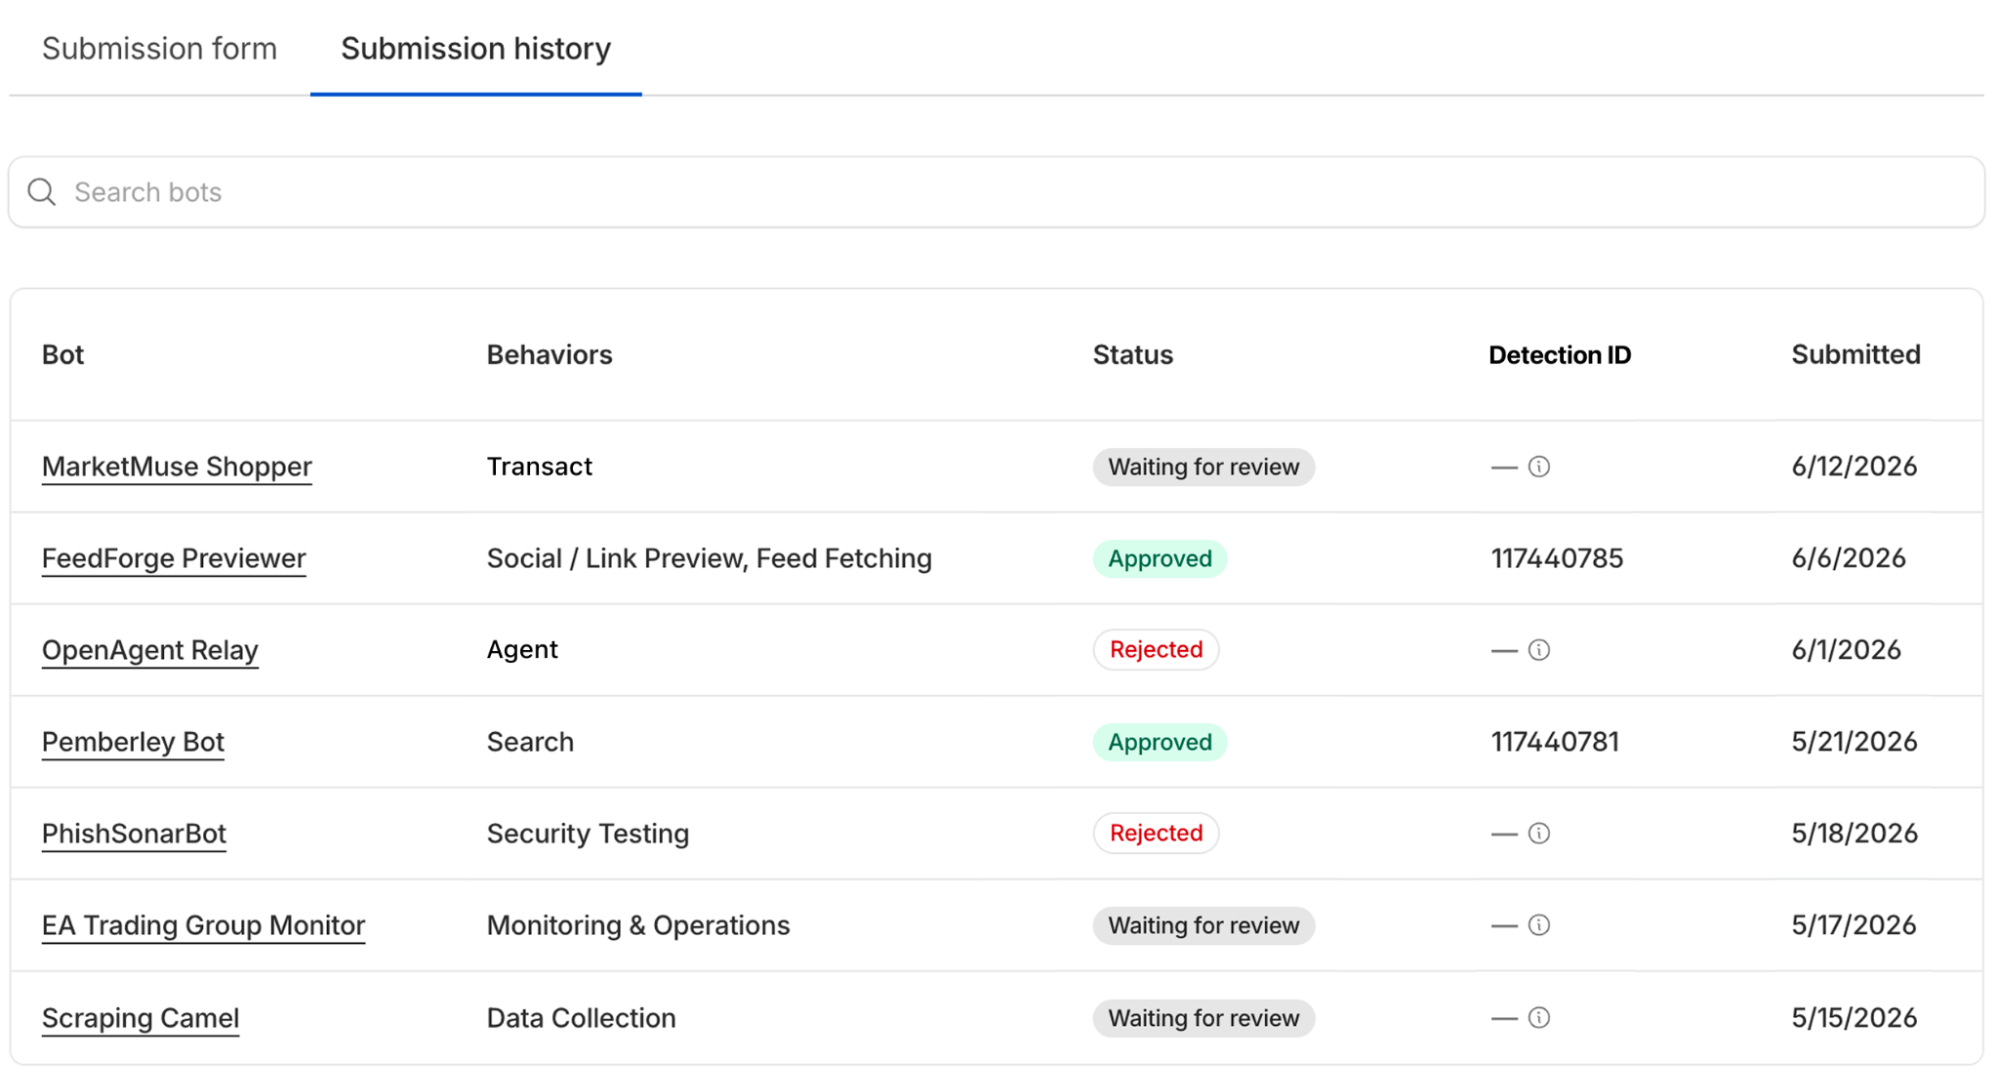Click info icon in Scraping Camel row
Screen dimensions: 1999x1080
click(1539, 1017)
